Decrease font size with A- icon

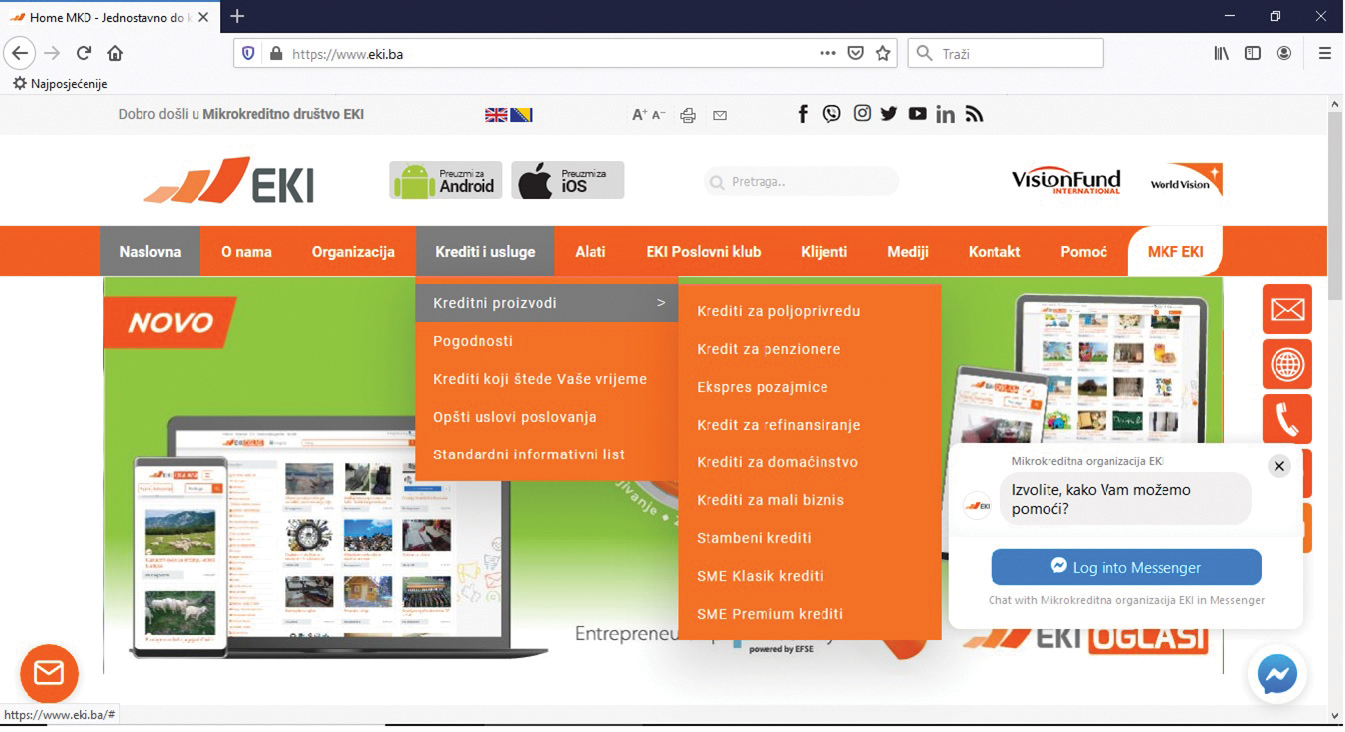658,115
